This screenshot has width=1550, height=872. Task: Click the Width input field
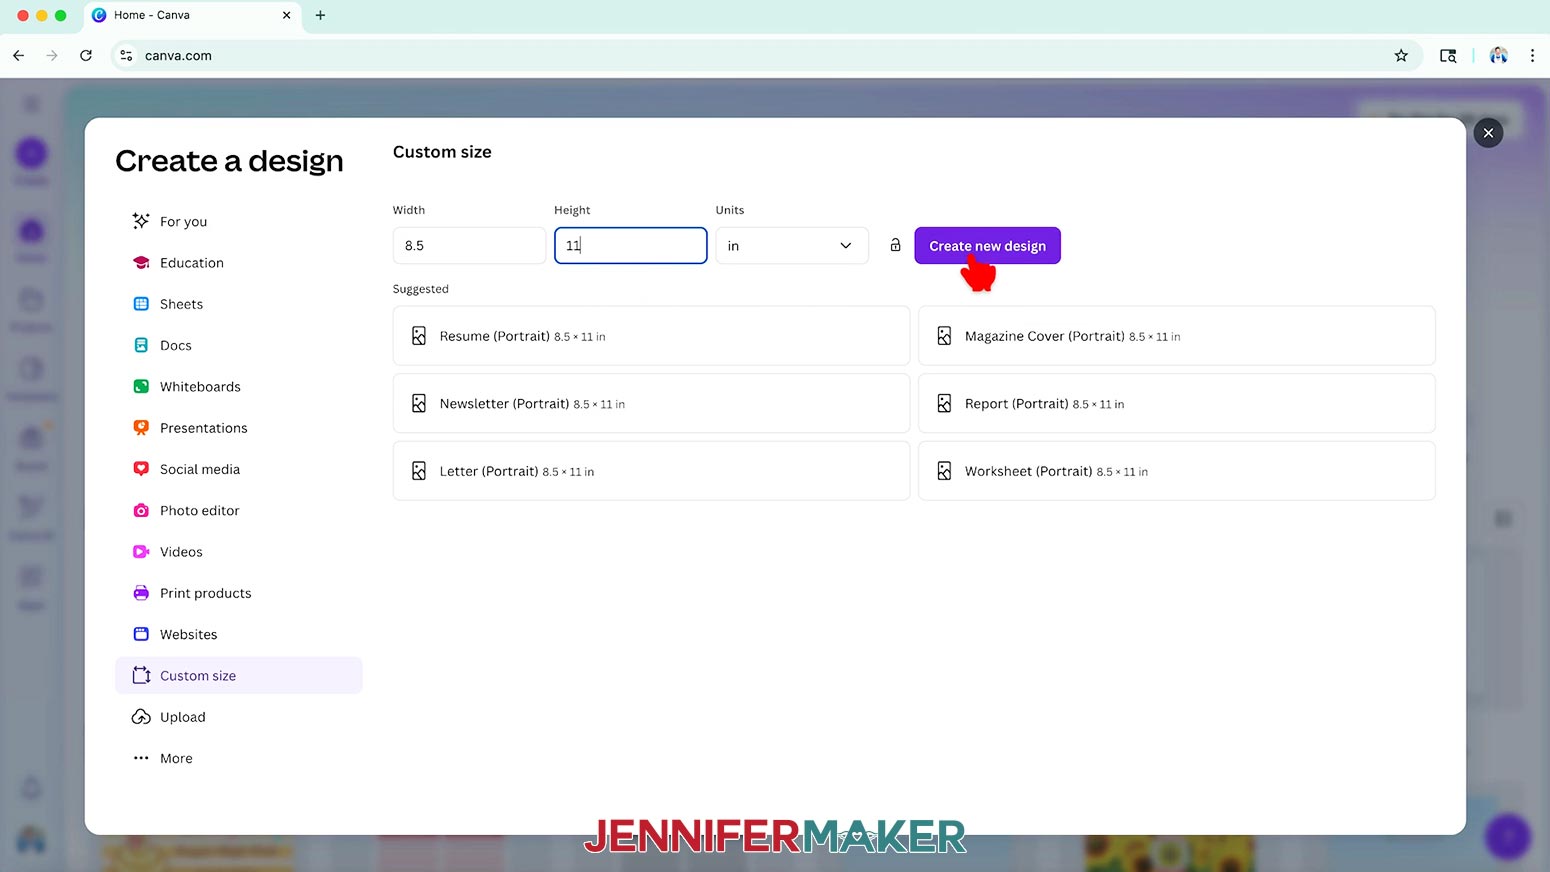[x=469, y=246]
